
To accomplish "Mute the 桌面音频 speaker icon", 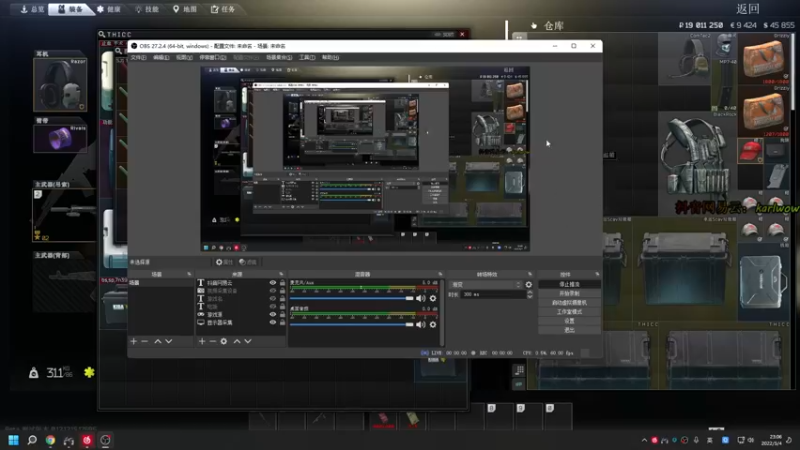I will click(421, 324).
